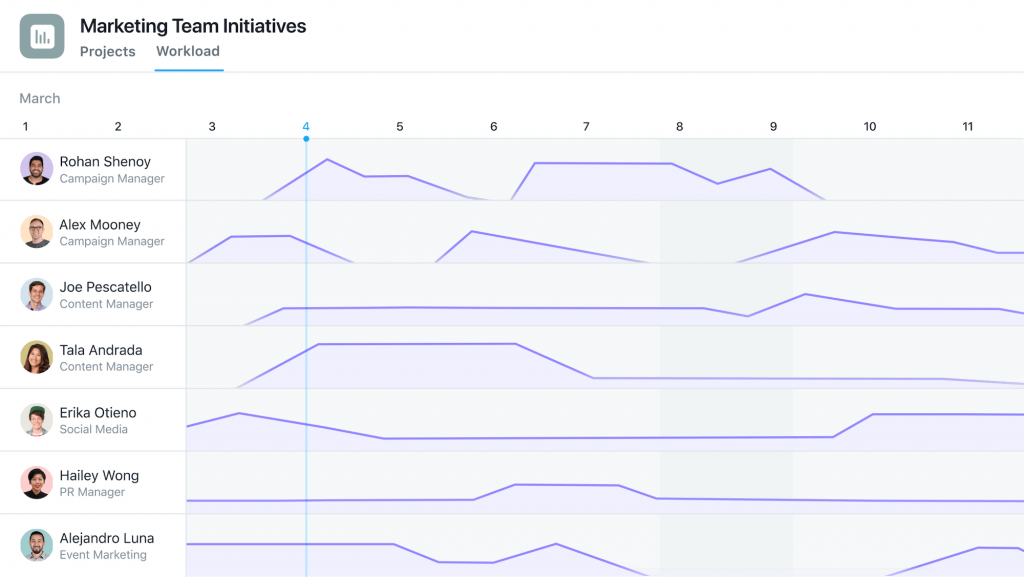This screenshot has width=1024, height=577.
Task: Select Erika Otieno's avatar
Action: (36, 420)
